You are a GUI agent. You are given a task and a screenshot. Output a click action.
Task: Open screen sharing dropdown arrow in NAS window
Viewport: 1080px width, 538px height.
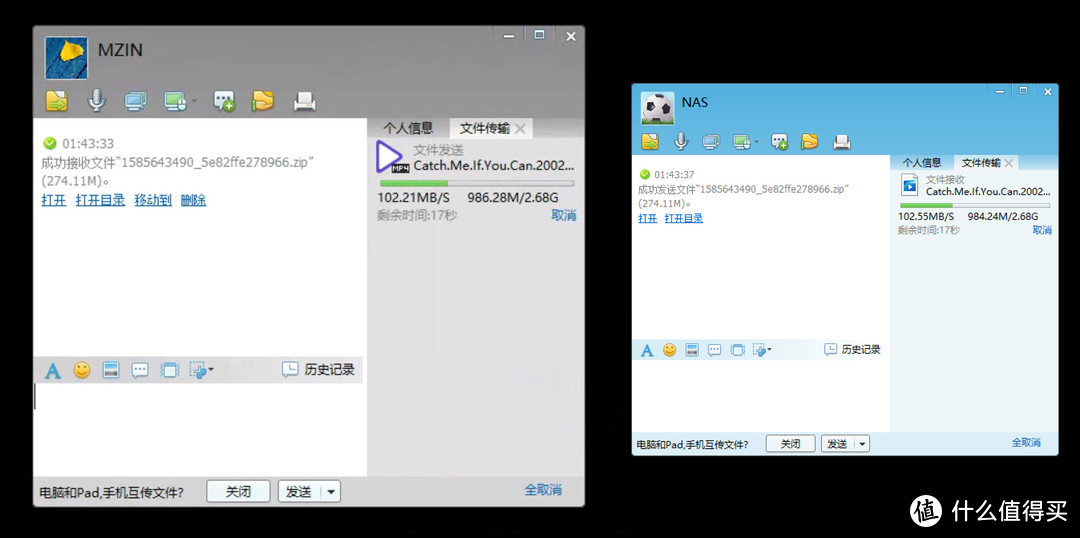tap(756, 142)
